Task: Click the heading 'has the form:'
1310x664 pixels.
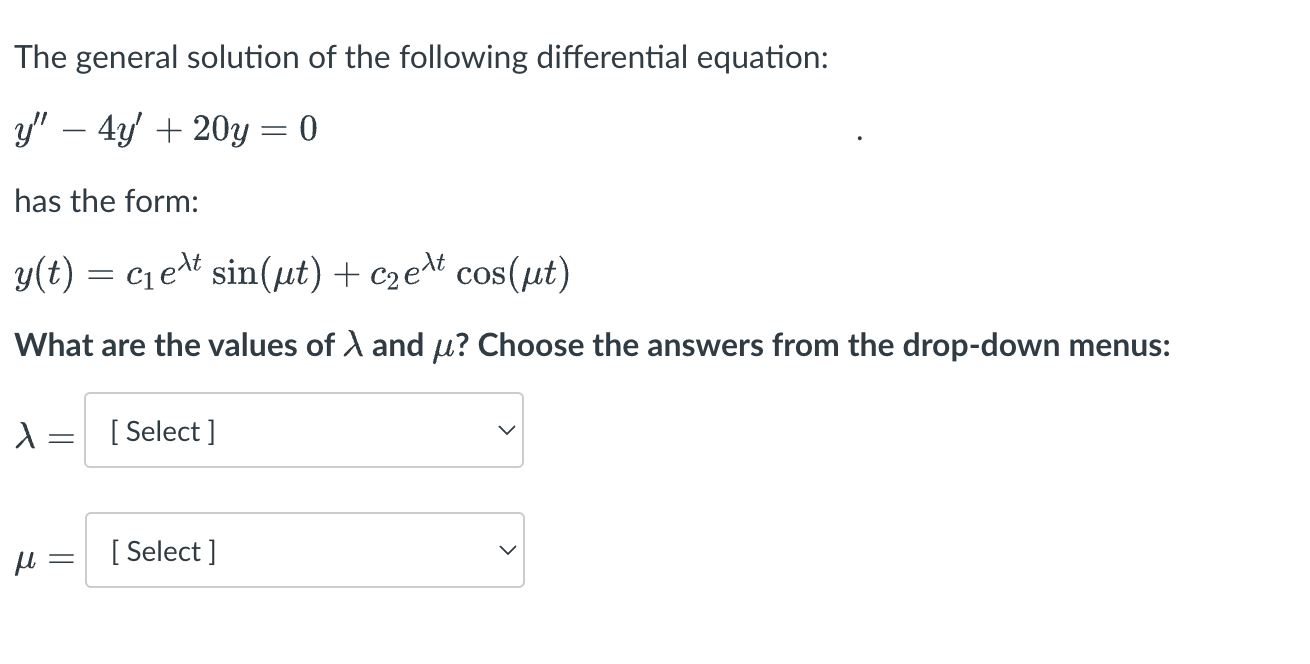Action: pyautogui.click(x=105, y=201)
